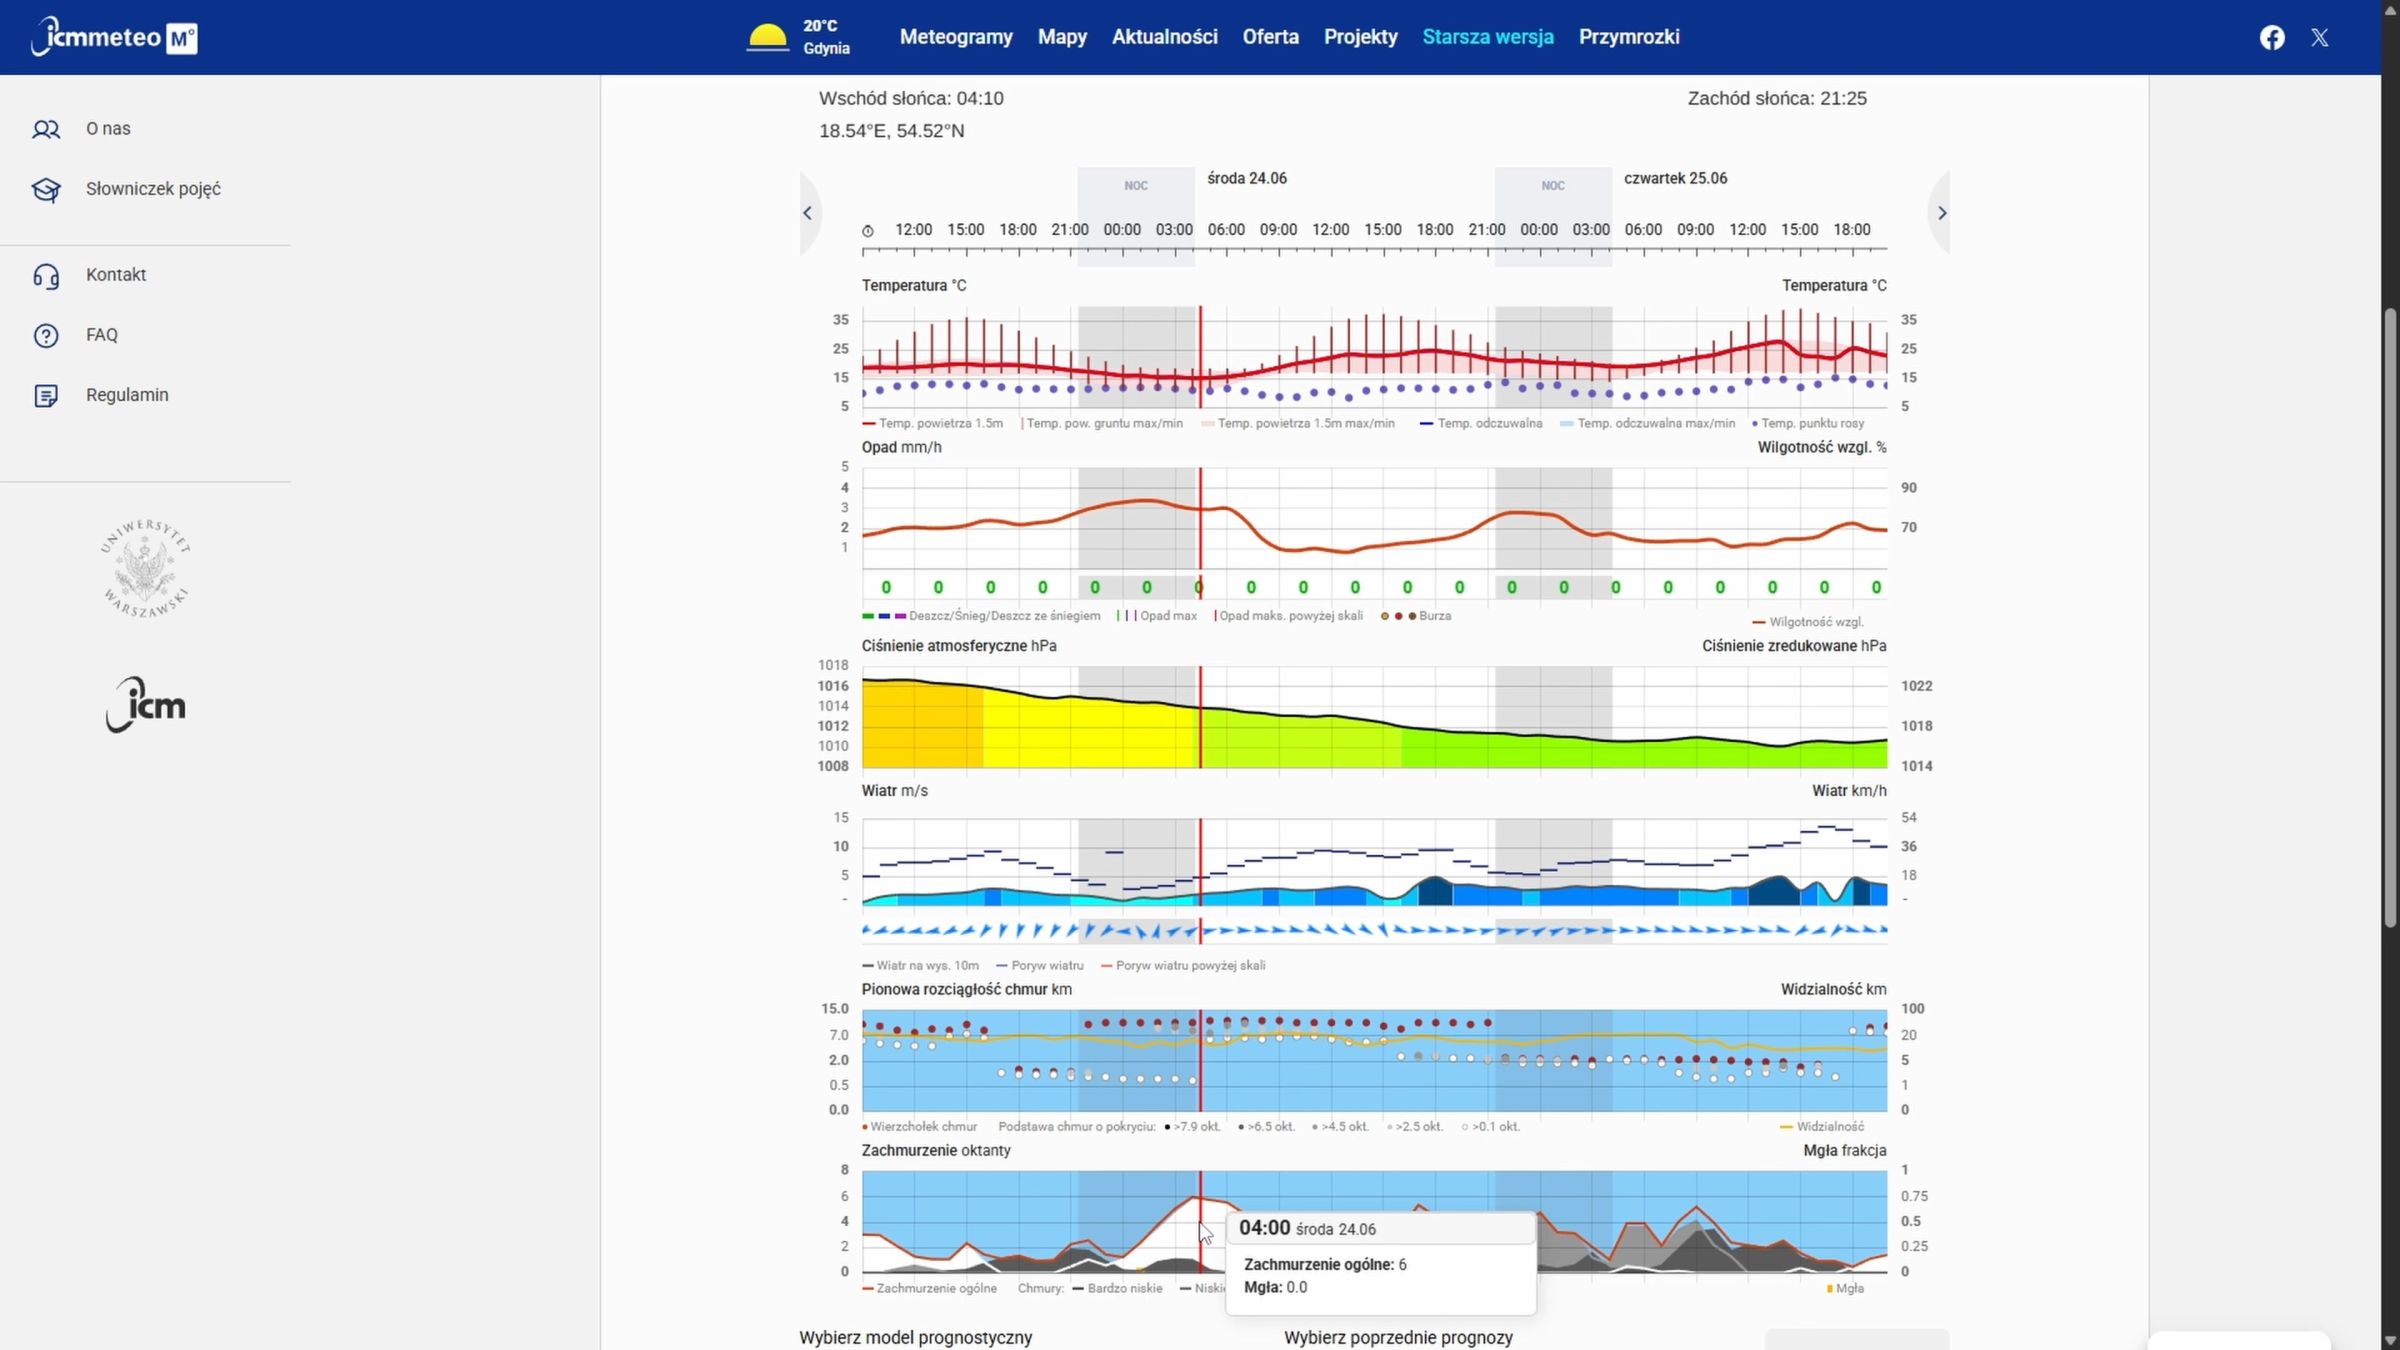Open the Przymrozki link
The image size is (2400, 1350).
tap(1629, 37)
